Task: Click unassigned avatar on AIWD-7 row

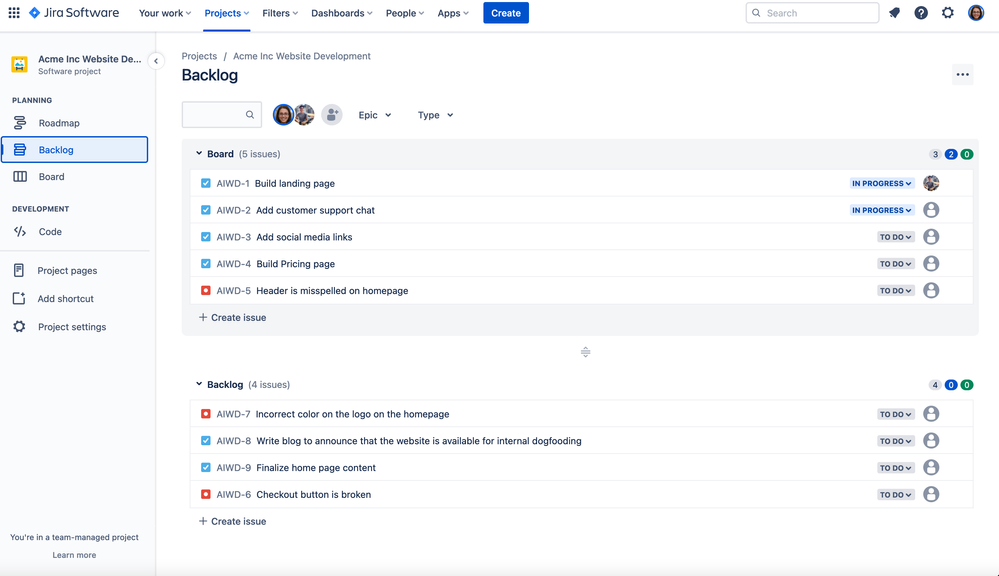Action: (x=931, y=414)
